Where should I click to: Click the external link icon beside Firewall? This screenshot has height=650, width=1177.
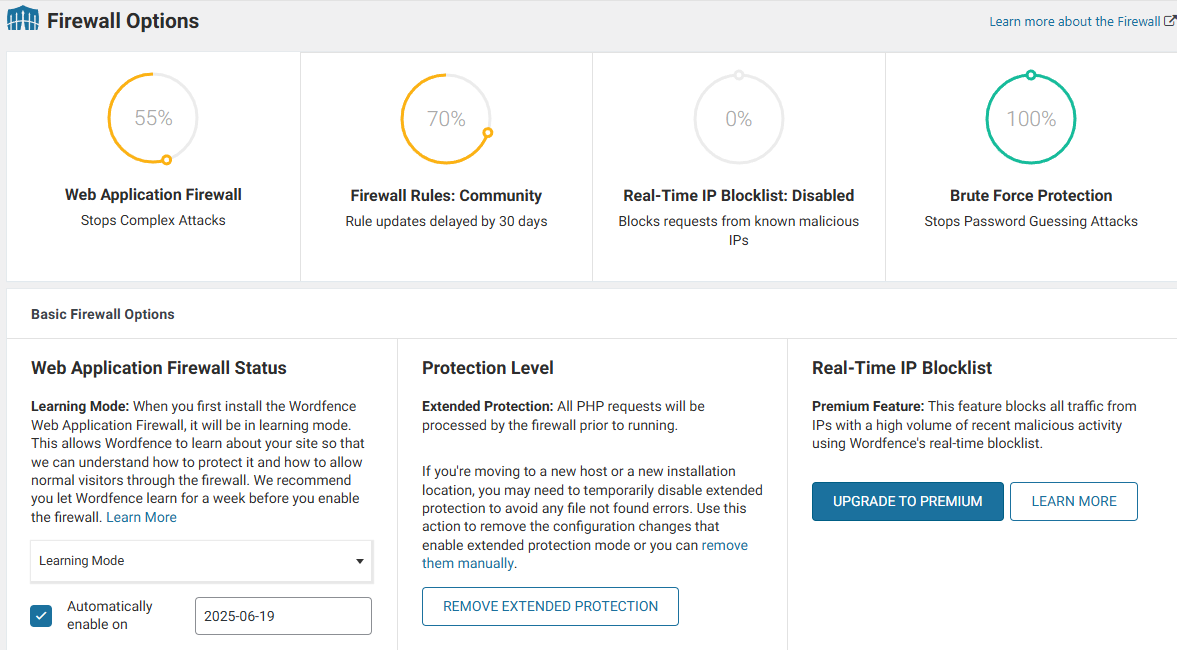1170,21
